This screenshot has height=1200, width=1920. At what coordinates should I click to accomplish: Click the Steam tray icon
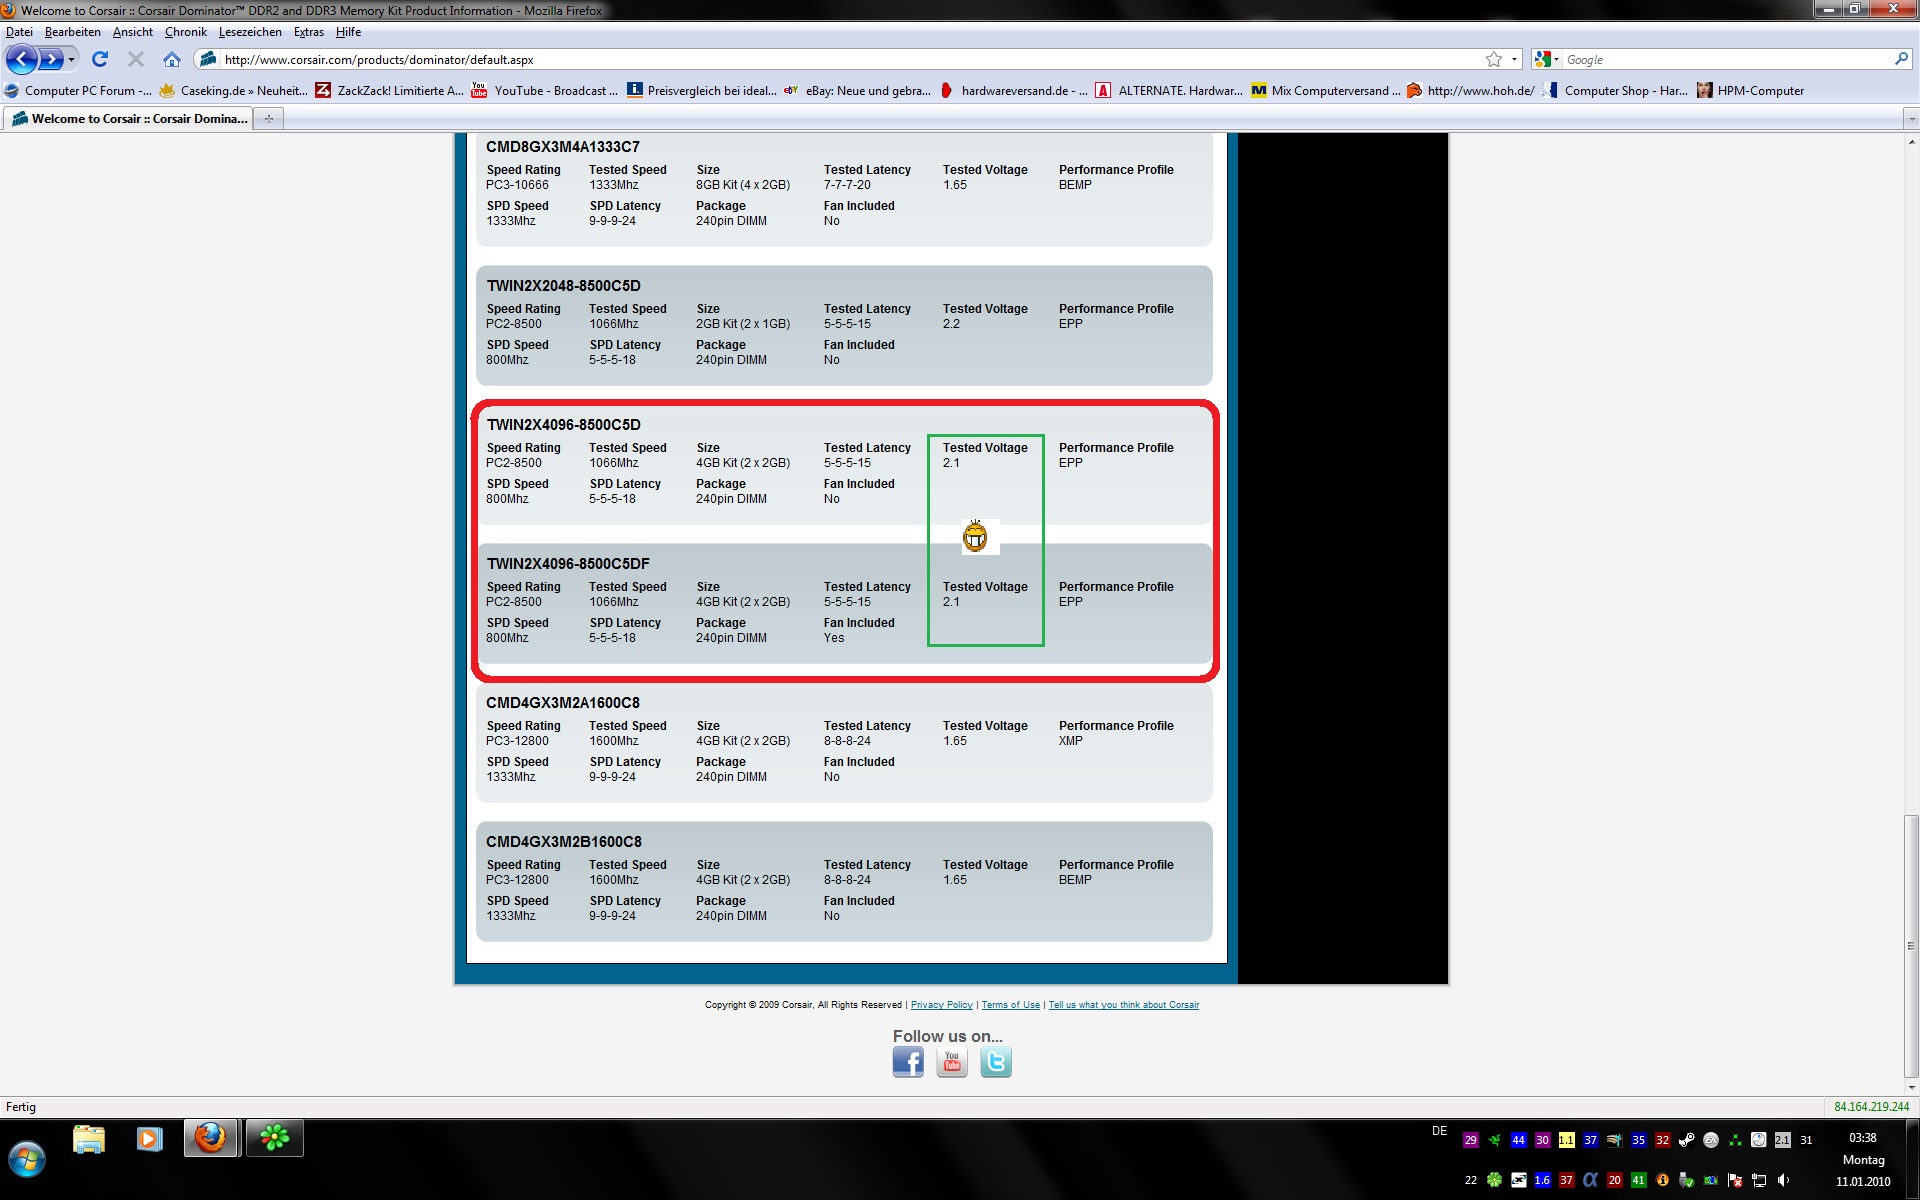(x=1686, y=1140)
